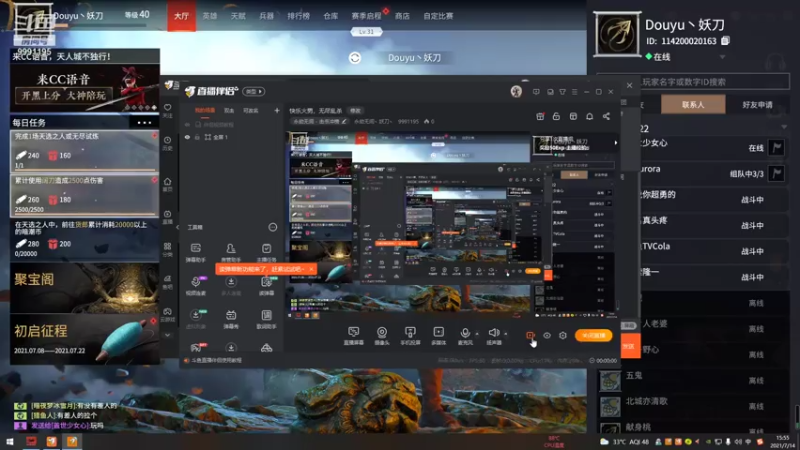Viewport: 800px width, 450px height.
Task: Open 初启征程 event banner
Action: pyautogui.click(x=85, y=339)
